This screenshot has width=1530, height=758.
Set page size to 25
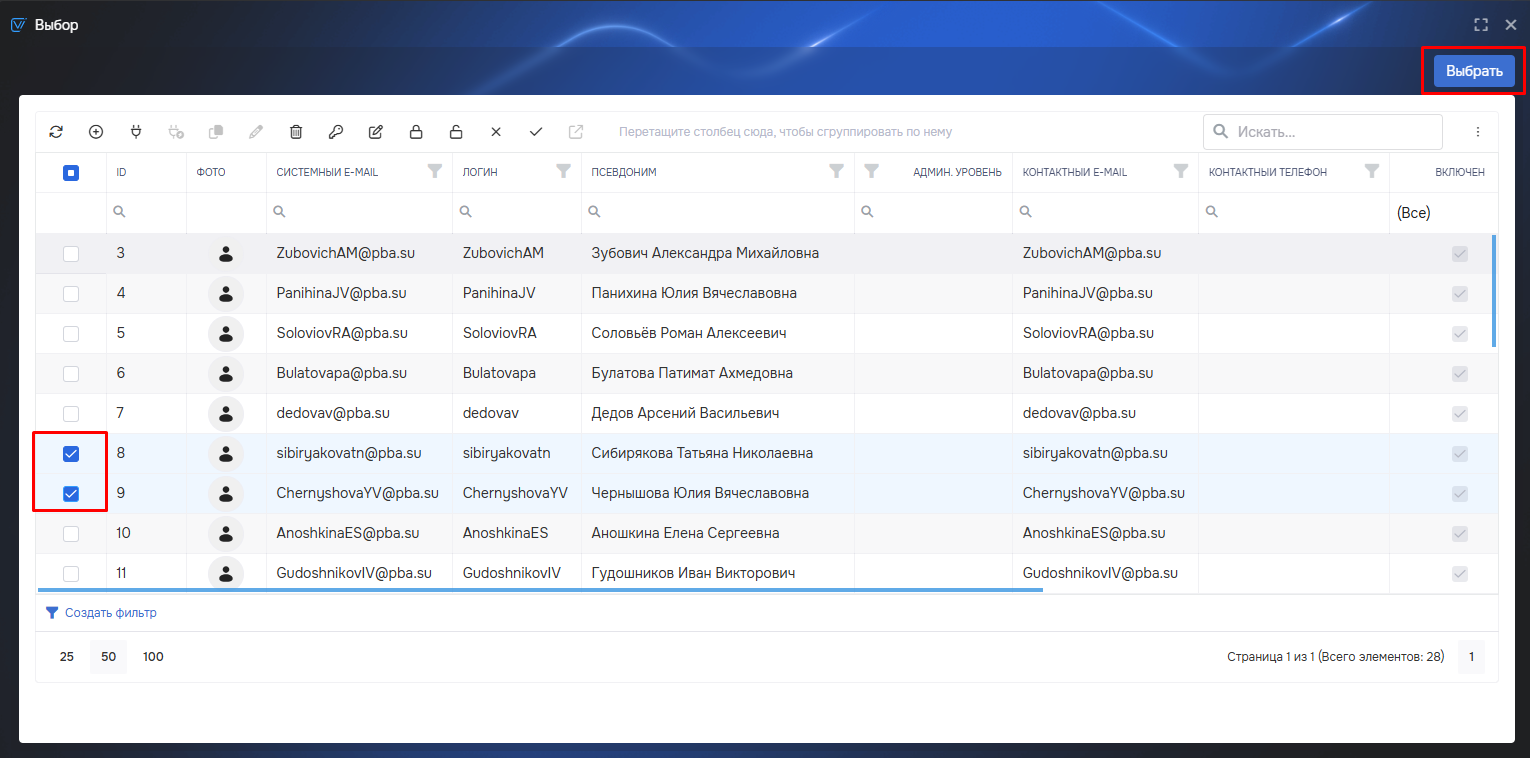pyautogui.click(x=67, y=657)
